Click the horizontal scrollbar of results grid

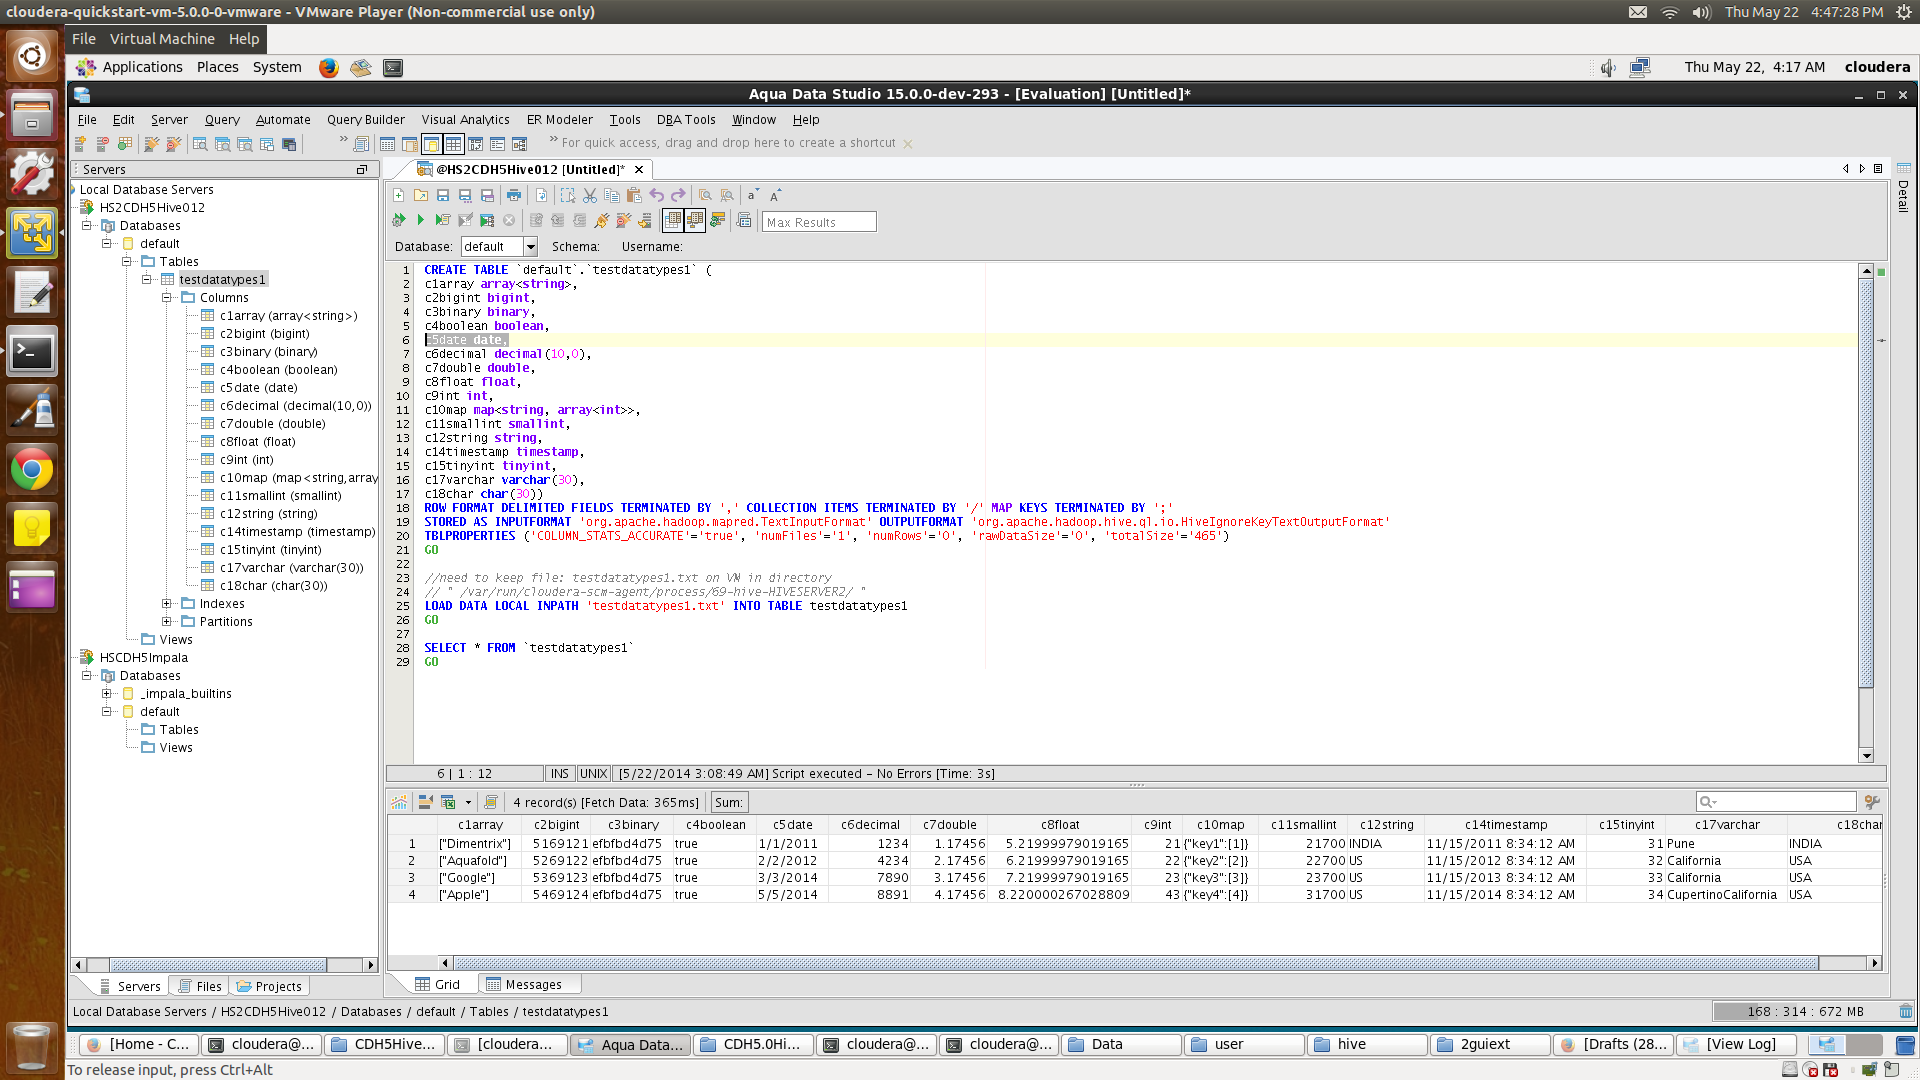coord(1135,964)
